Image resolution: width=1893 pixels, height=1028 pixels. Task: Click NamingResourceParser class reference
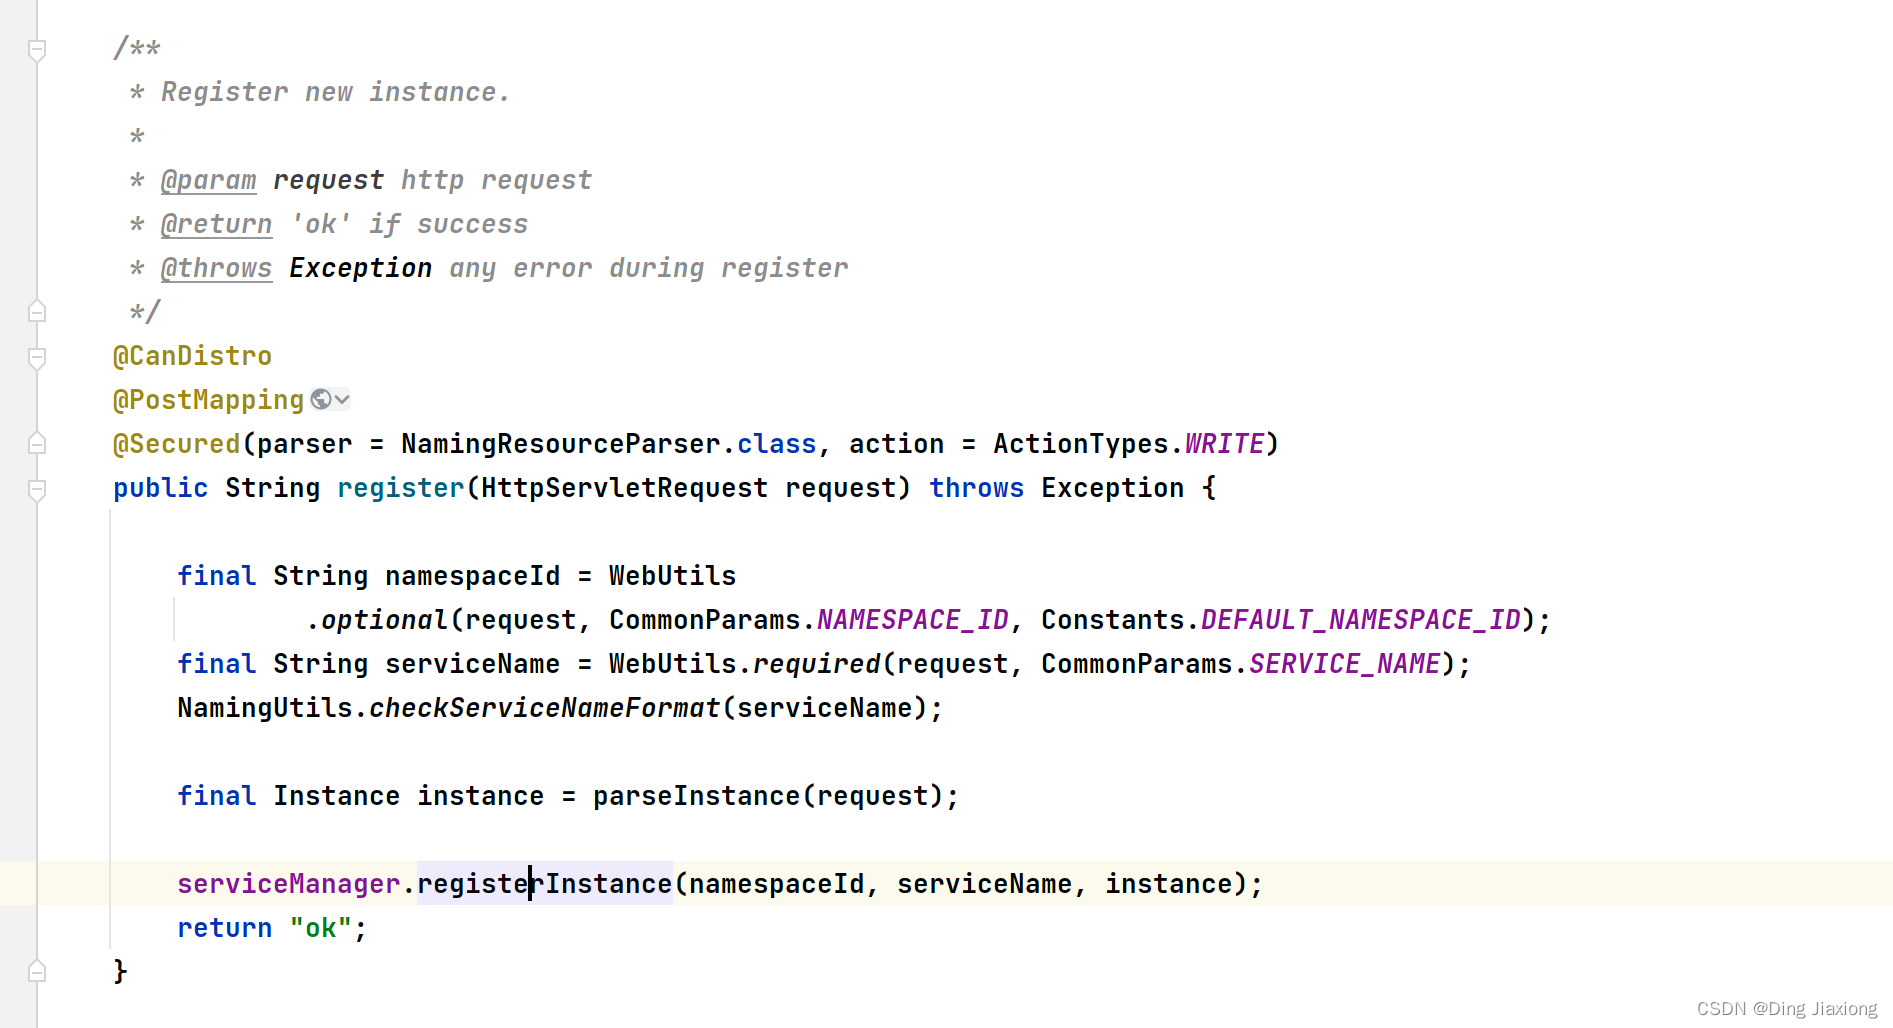click(561, 444)
